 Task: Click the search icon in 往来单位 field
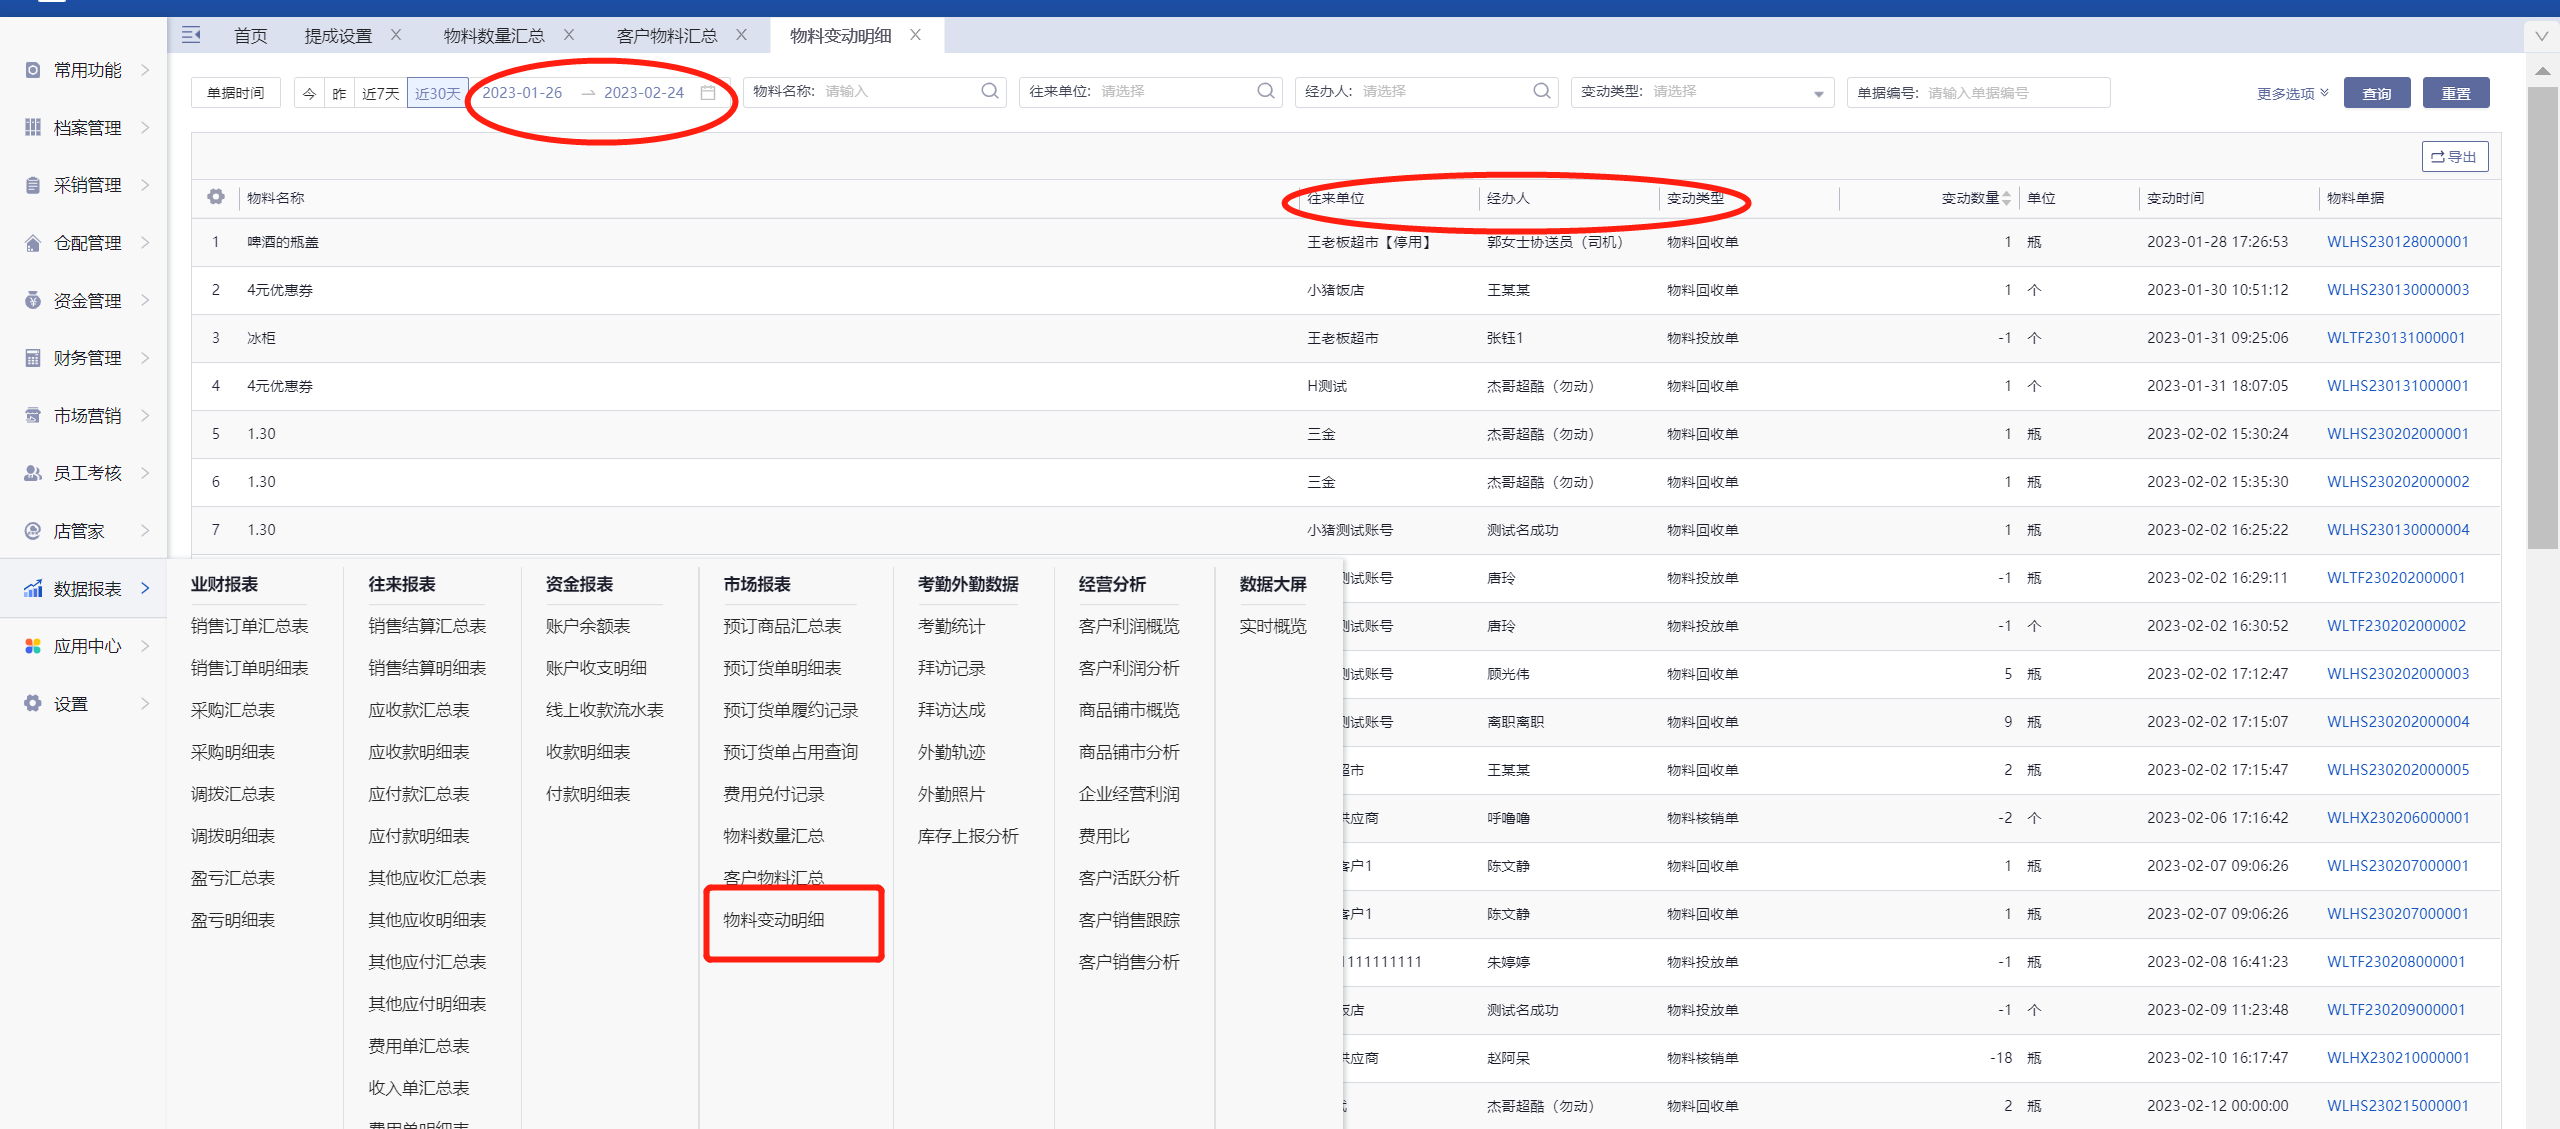[1265, 91]
